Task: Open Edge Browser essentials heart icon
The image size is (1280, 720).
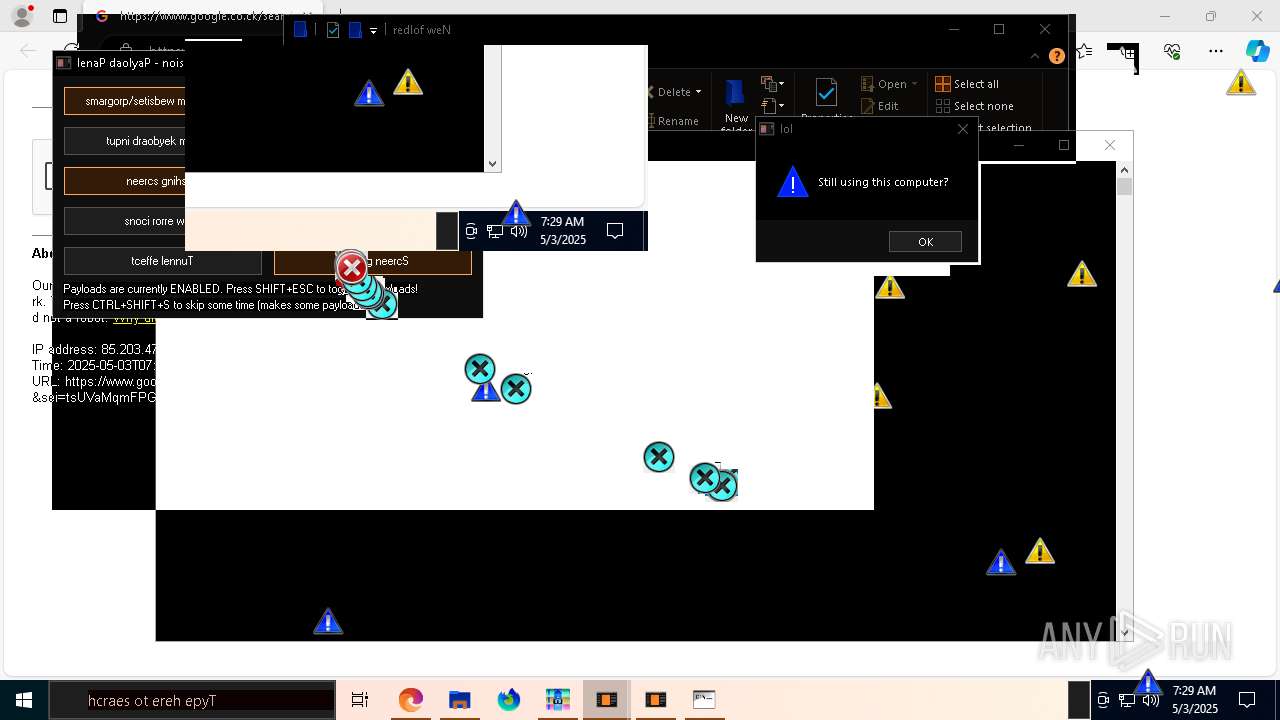Action: pos(1172,51)
